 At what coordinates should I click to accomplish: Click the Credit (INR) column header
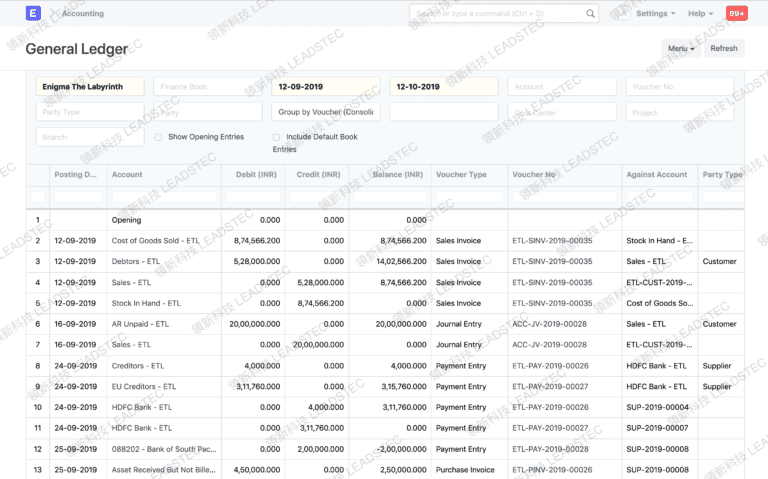[318, 174]
